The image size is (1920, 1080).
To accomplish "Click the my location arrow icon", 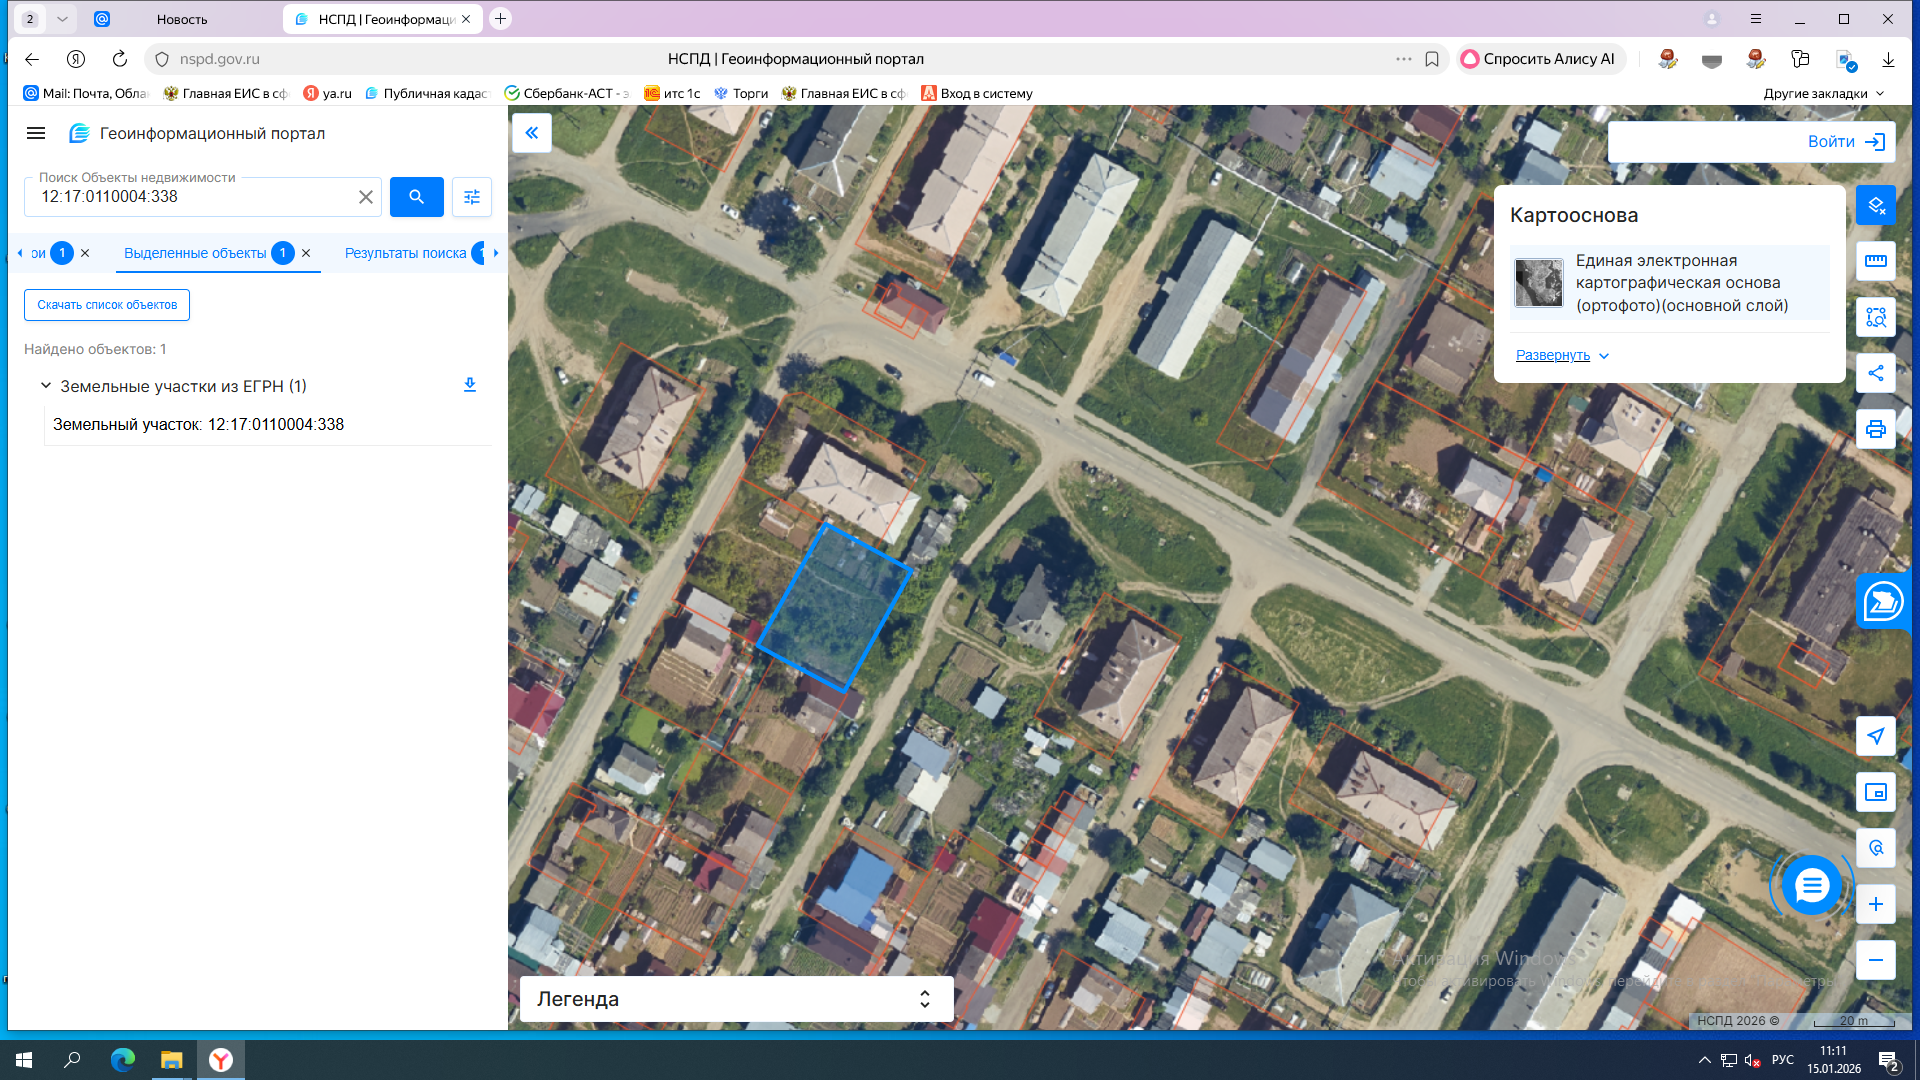I will [1875, 736].
